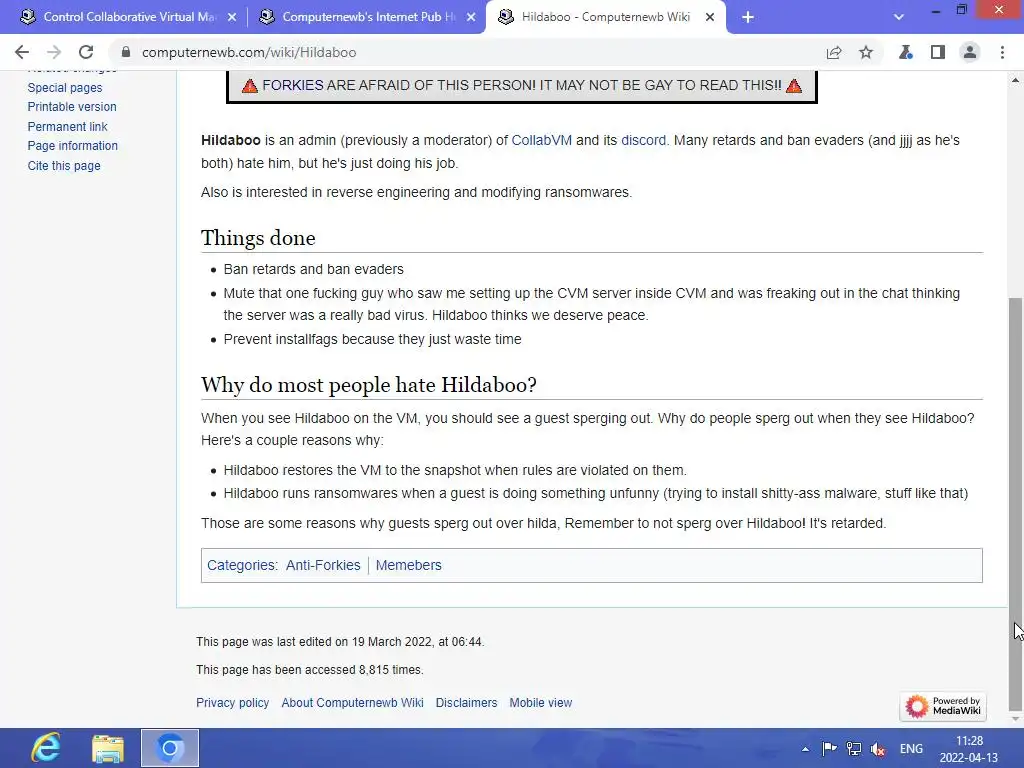Bookmark this page with the star

click(866, 52)
